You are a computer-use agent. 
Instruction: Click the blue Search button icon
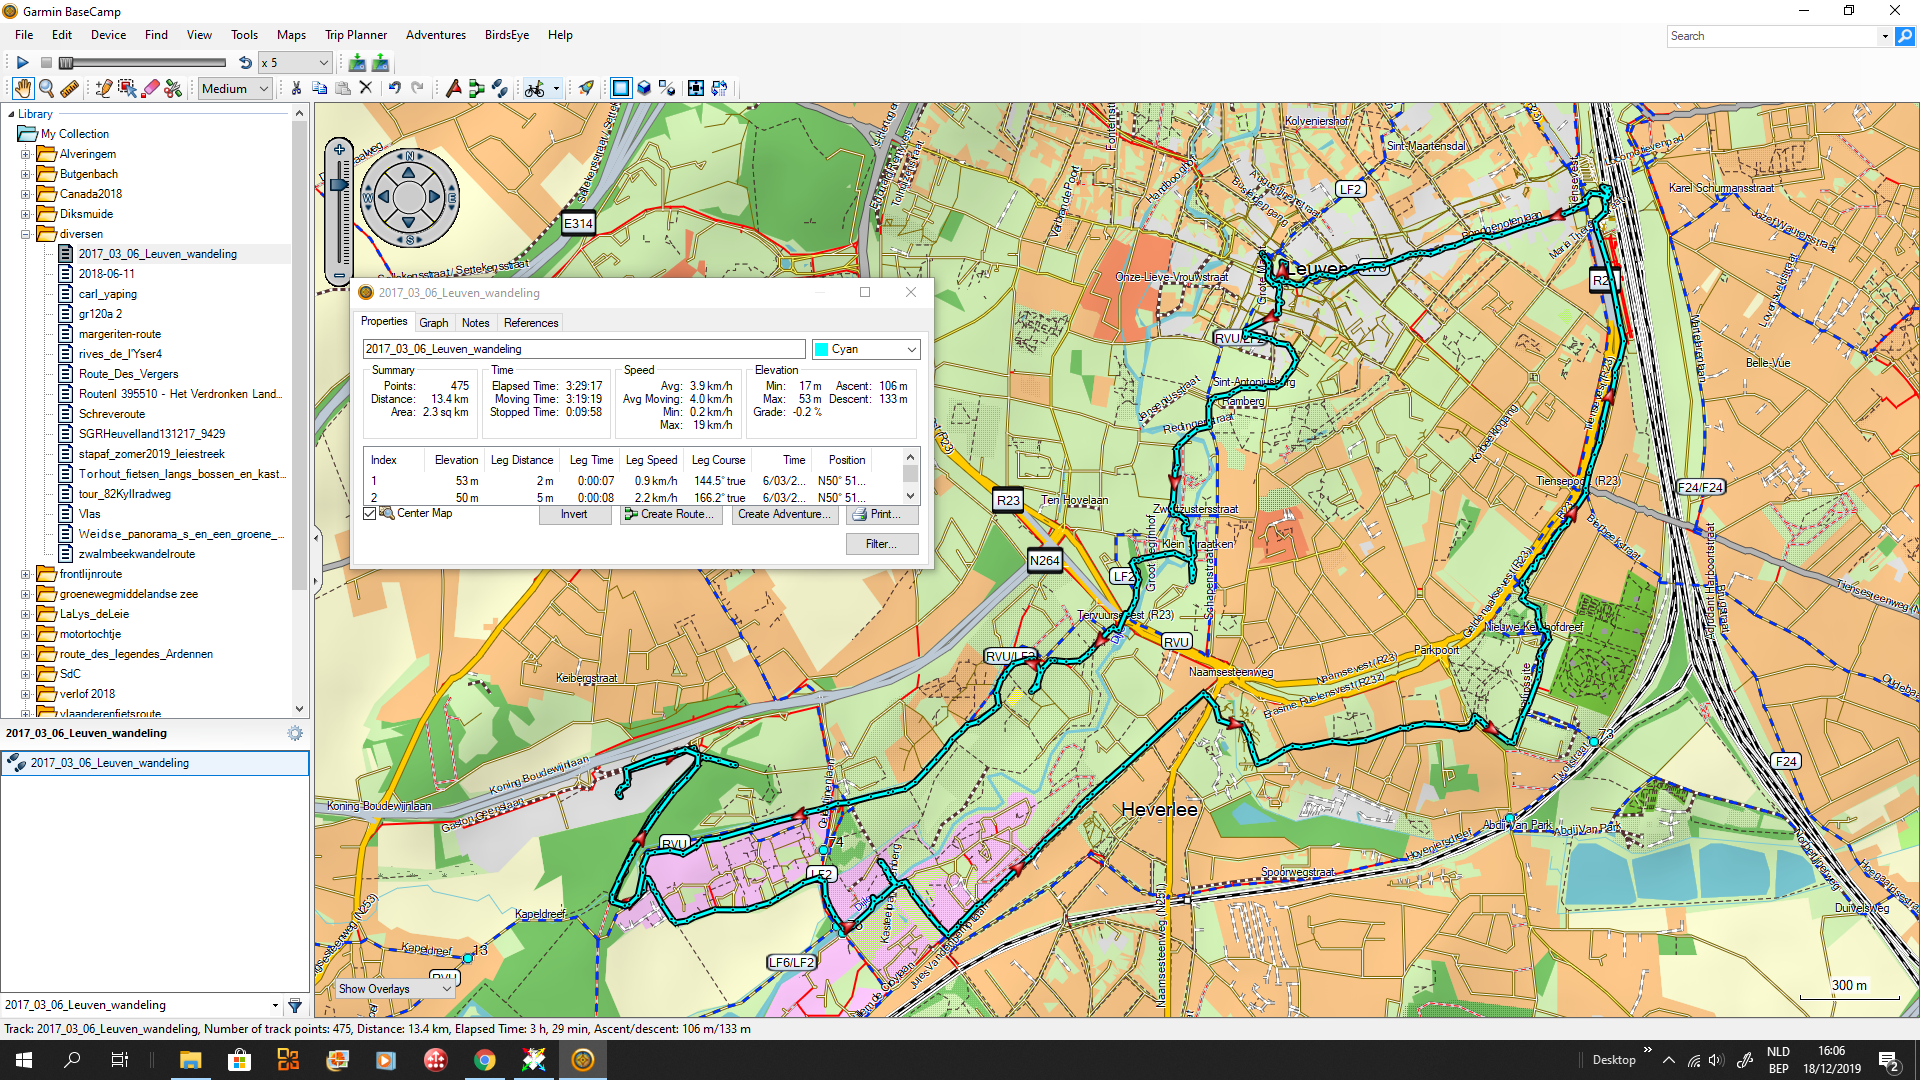1904,36
